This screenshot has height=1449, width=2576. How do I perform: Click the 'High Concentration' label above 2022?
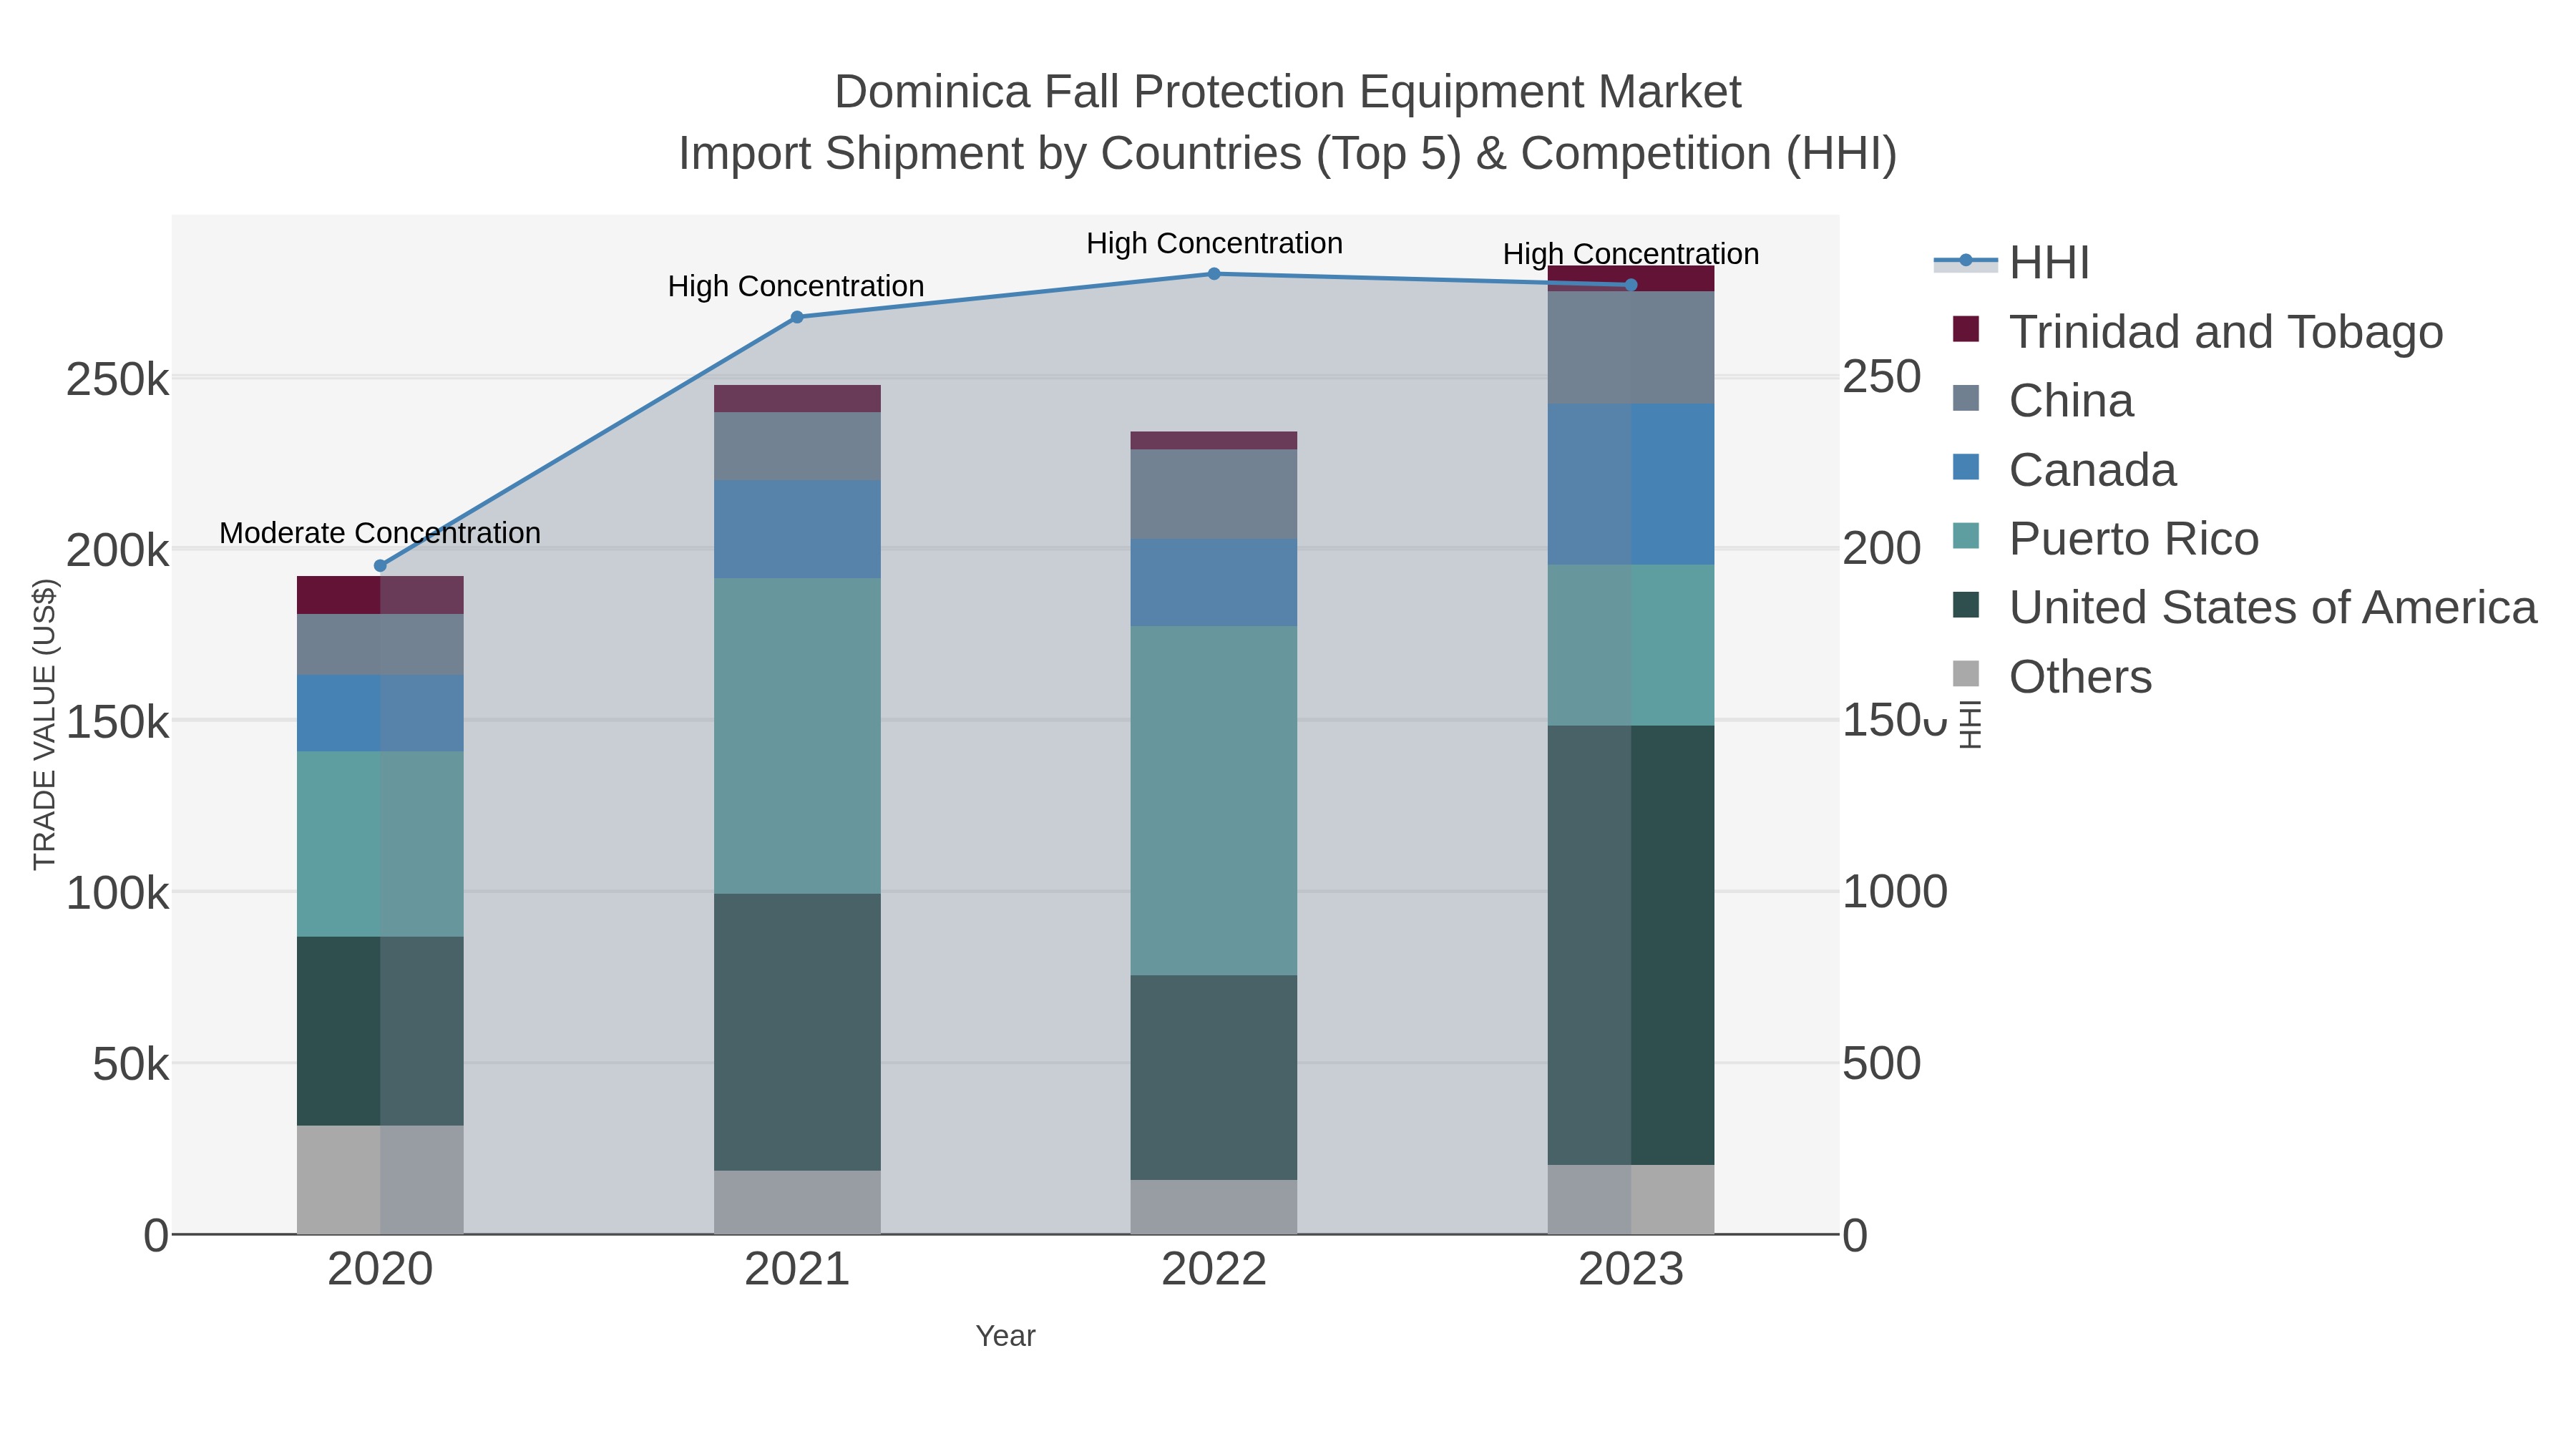click(x=1214, y=243)
